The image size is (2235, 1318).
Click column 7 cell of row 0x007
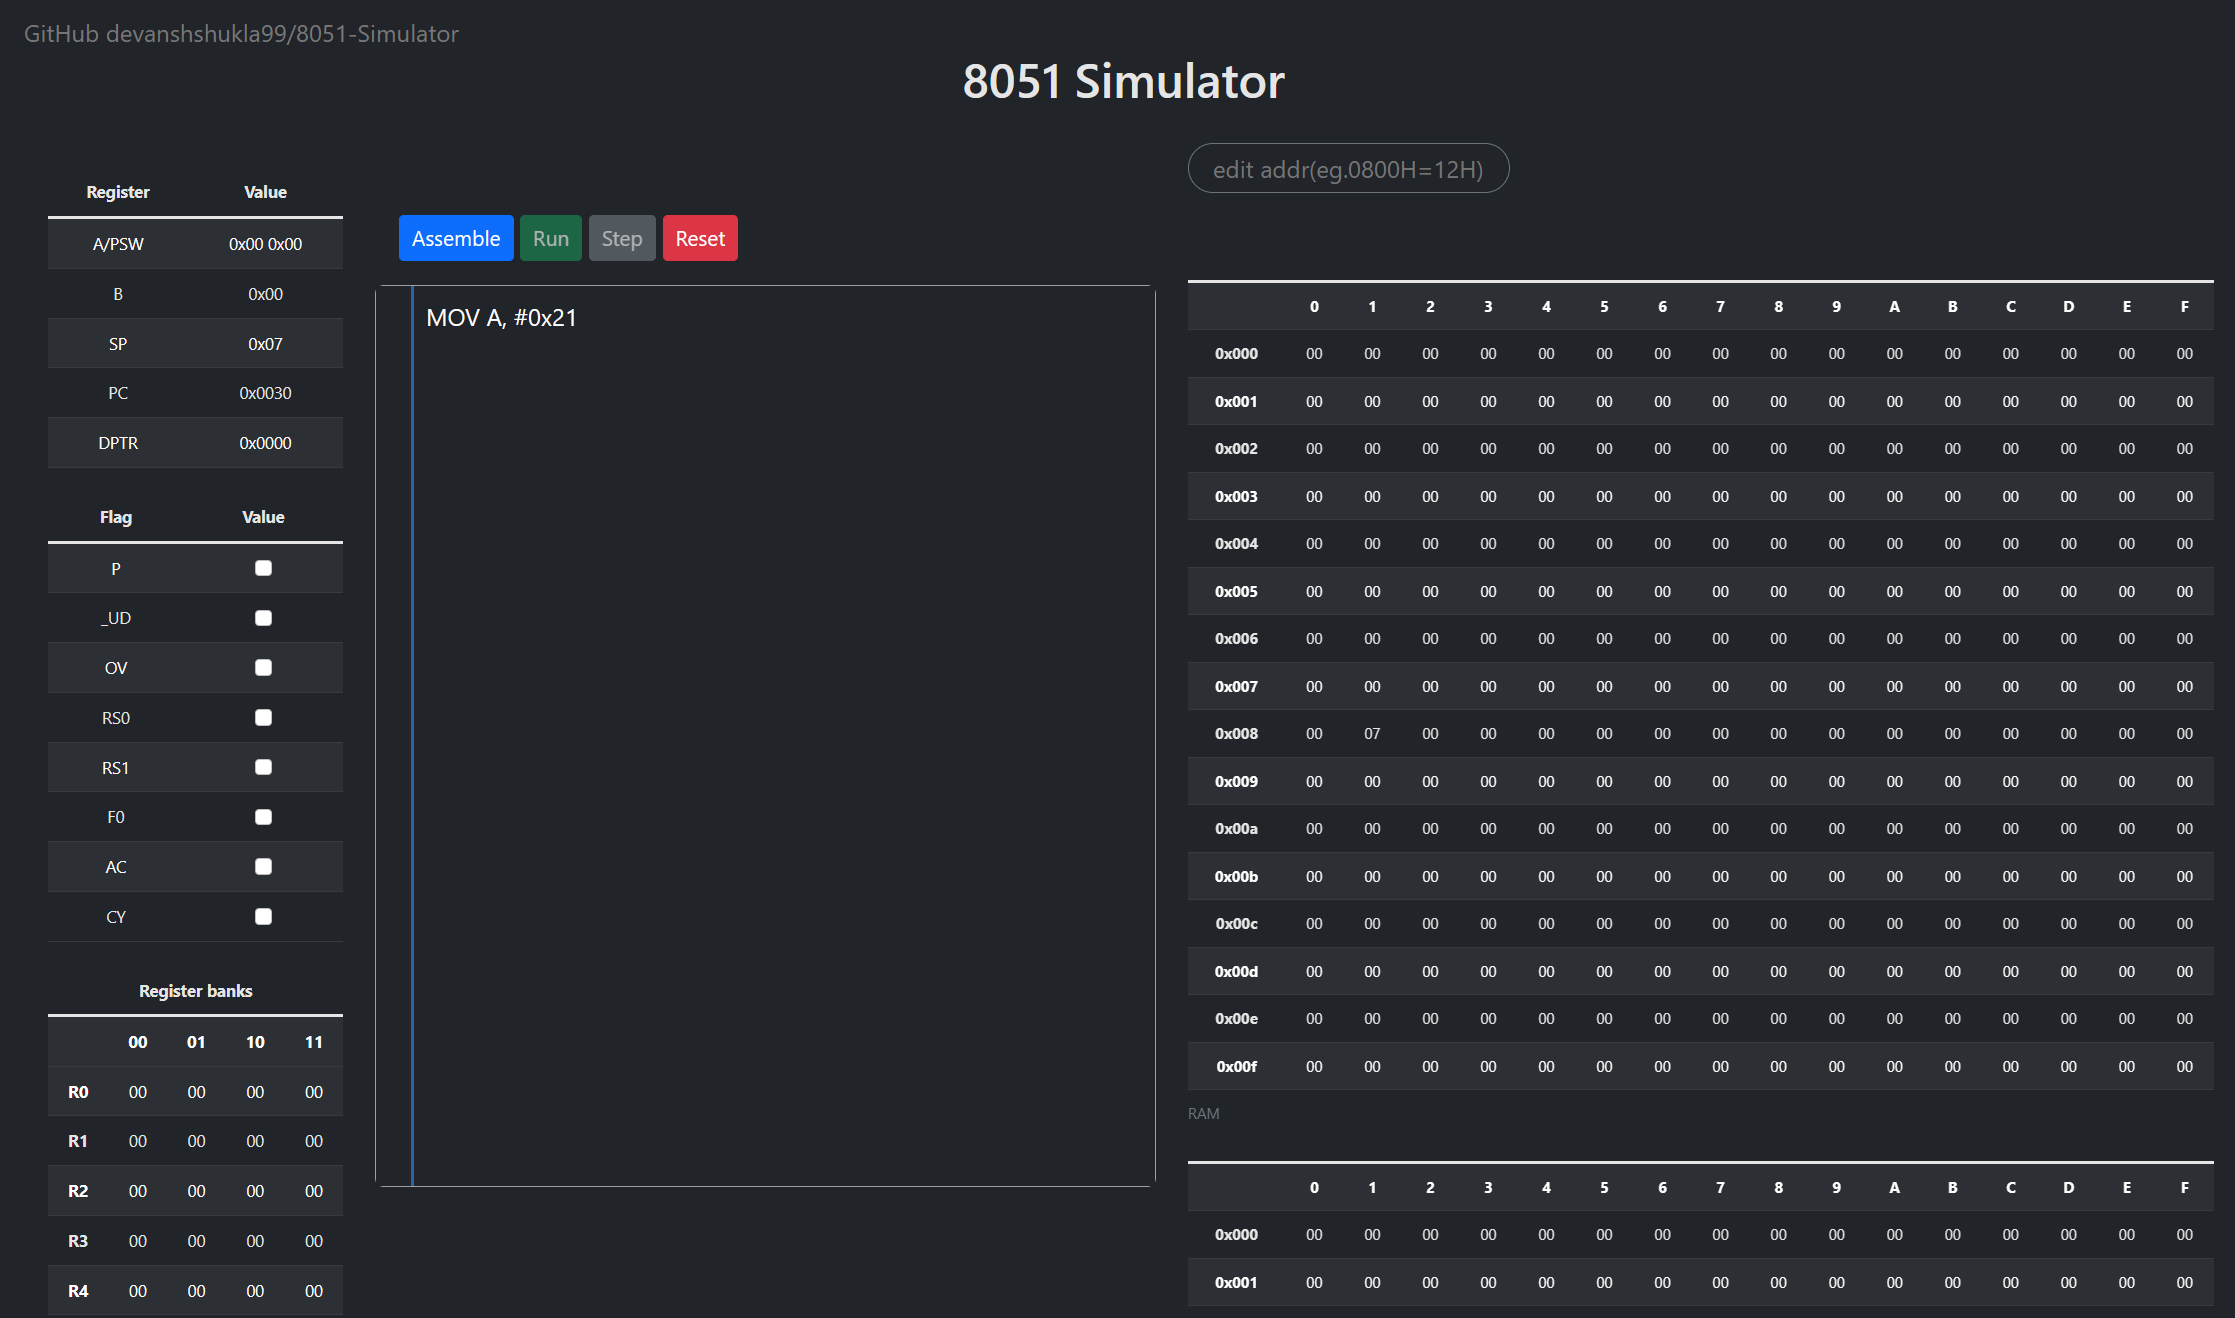(1720, 687)
